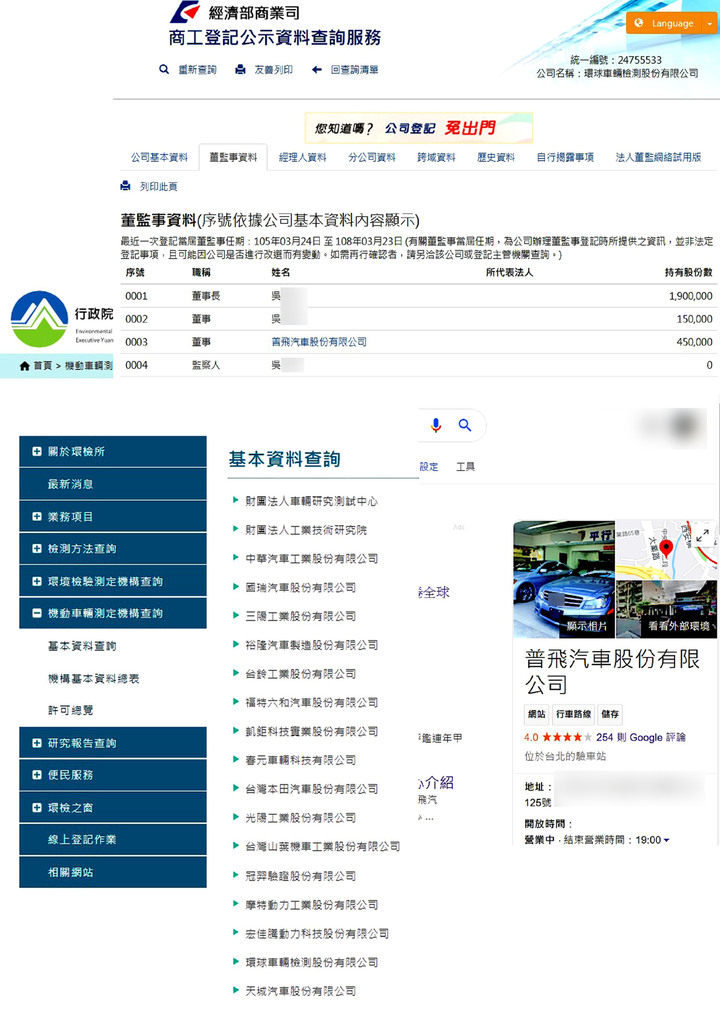This screenshot has width=720, height=1010.
Task: Click the 重新查詢 magnifier icon
Action: [164, 70]
